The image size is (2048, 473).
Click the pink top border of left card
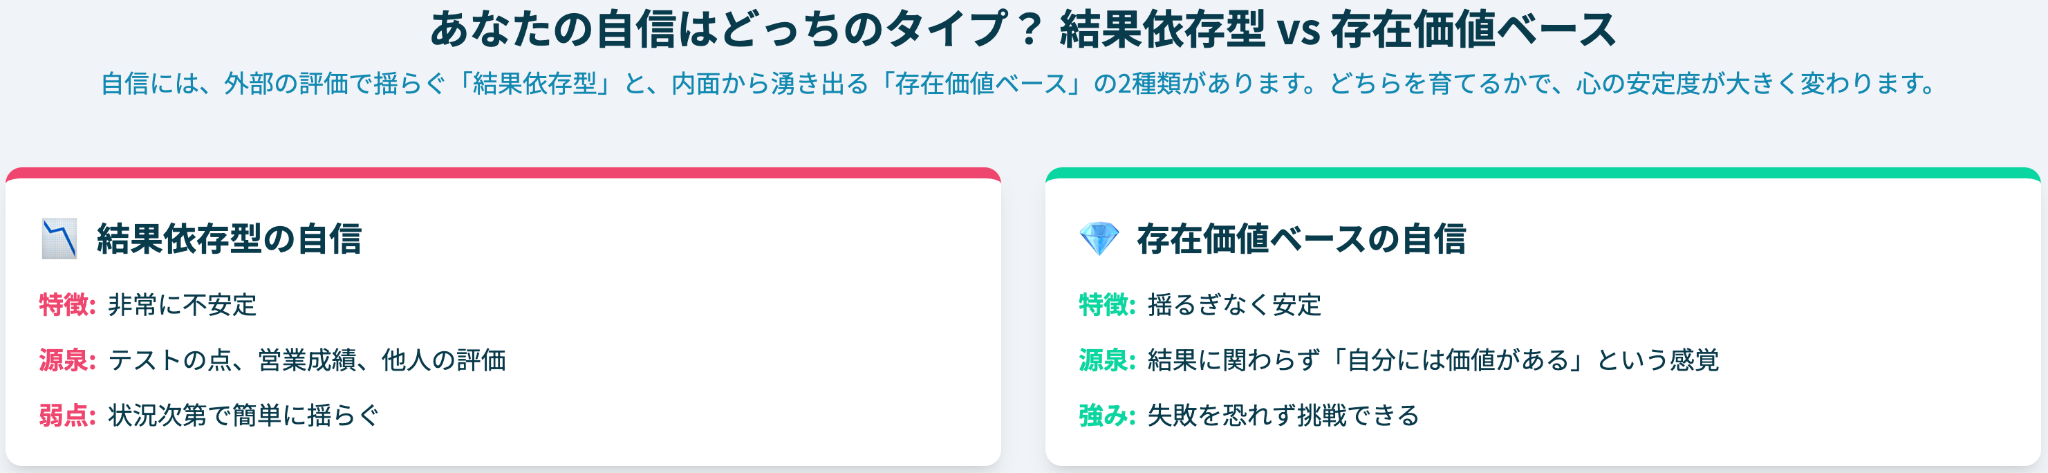pyautogui.click(x=503, y=172)
